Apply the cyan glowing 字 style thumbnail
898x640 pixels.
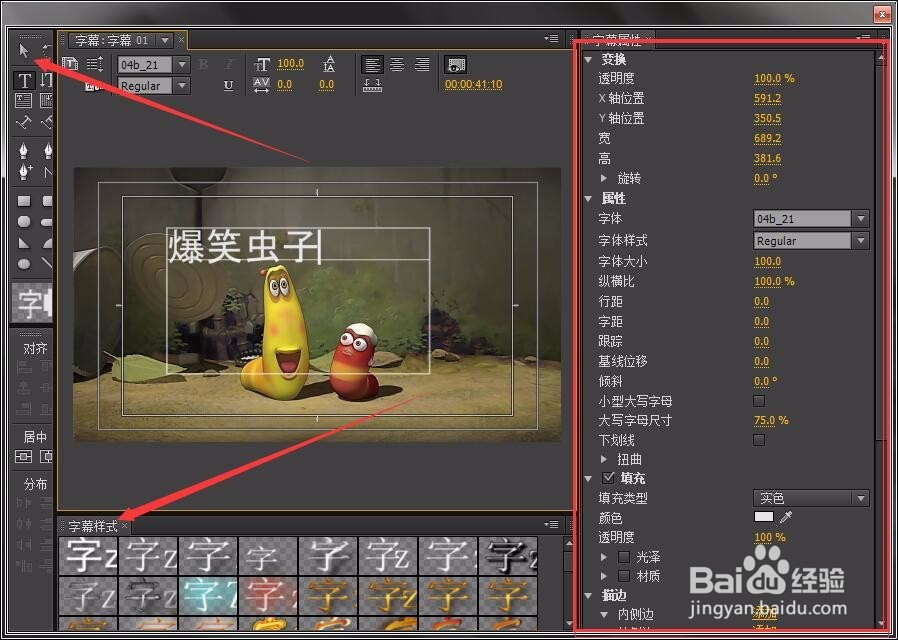point(208,595)
